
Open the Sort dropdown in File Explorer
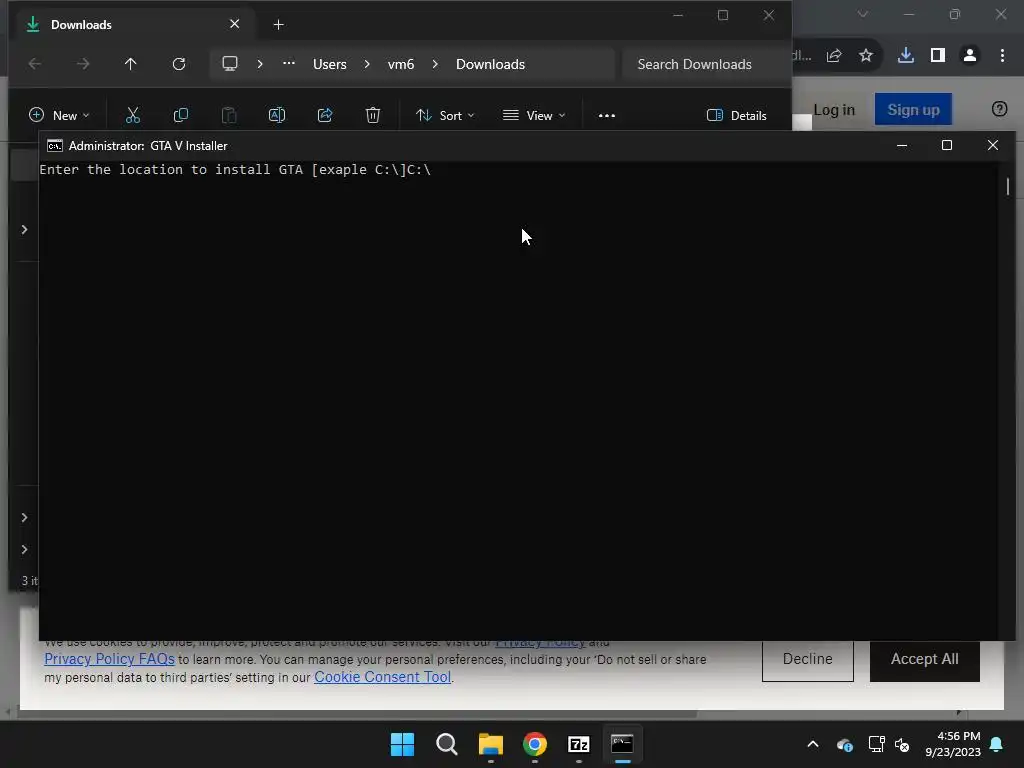coord(445,116)
